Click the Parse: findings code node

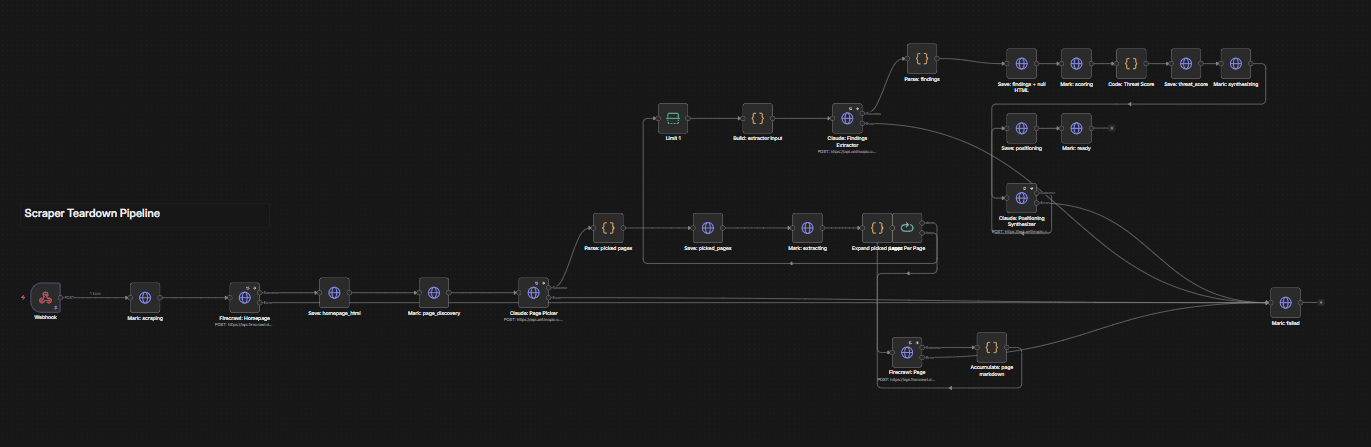click(x=922, y=59)
